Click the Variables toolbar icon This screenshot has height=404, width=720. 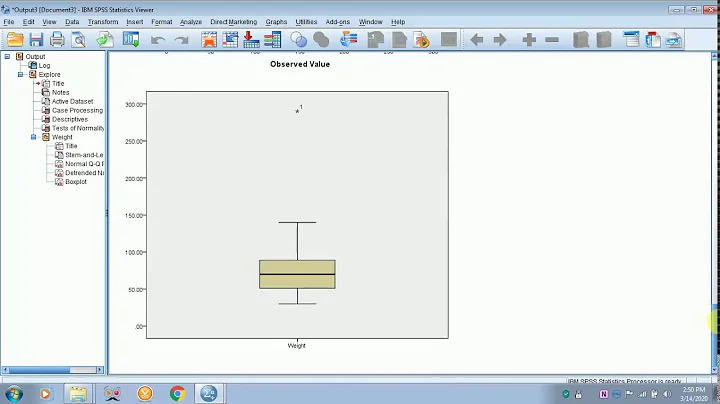[x=272, y=40]
